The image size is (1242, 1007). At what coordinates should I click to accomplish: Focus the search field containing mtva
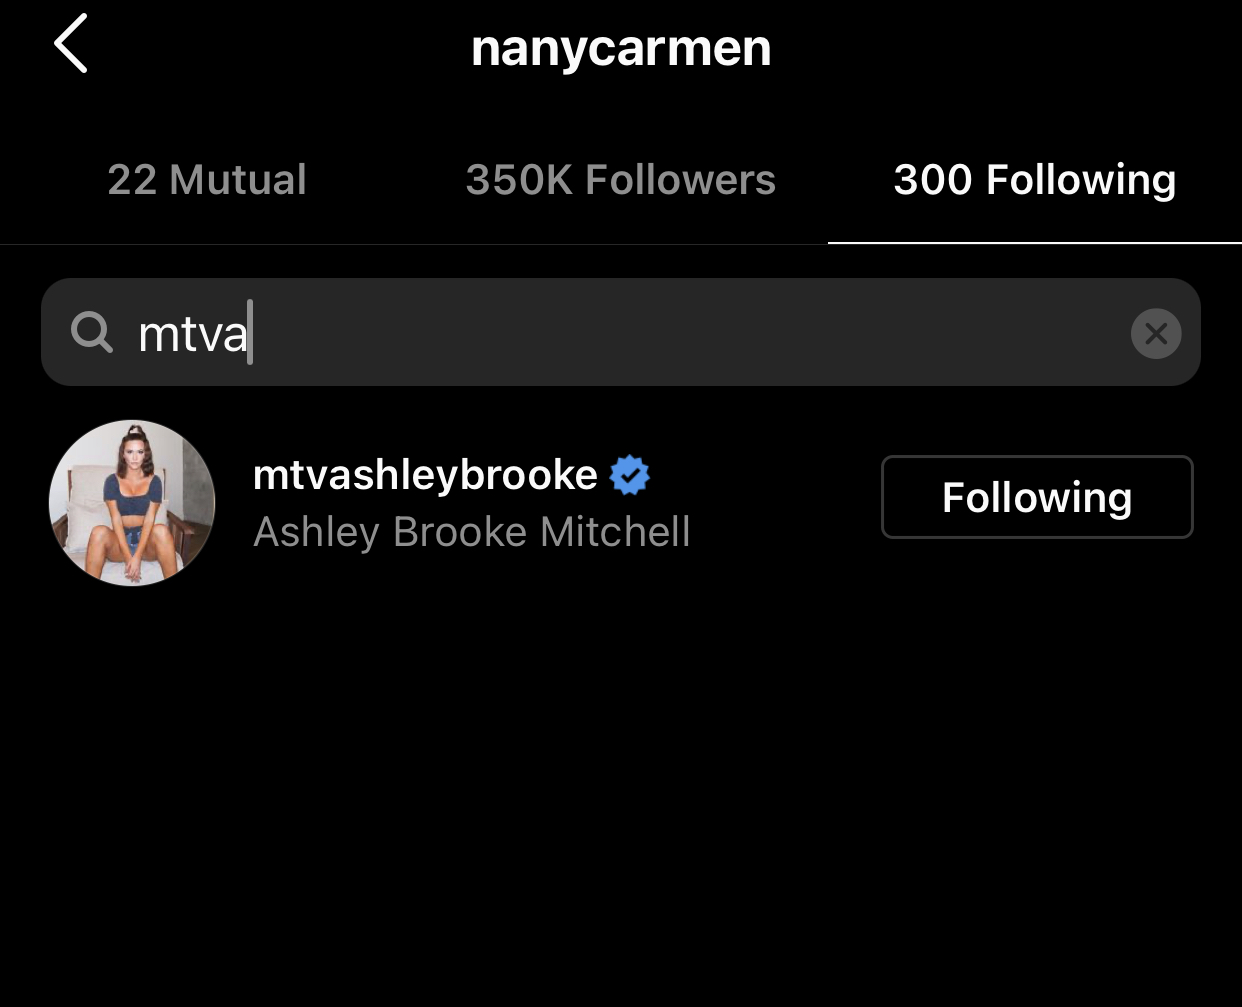(621, 332)
